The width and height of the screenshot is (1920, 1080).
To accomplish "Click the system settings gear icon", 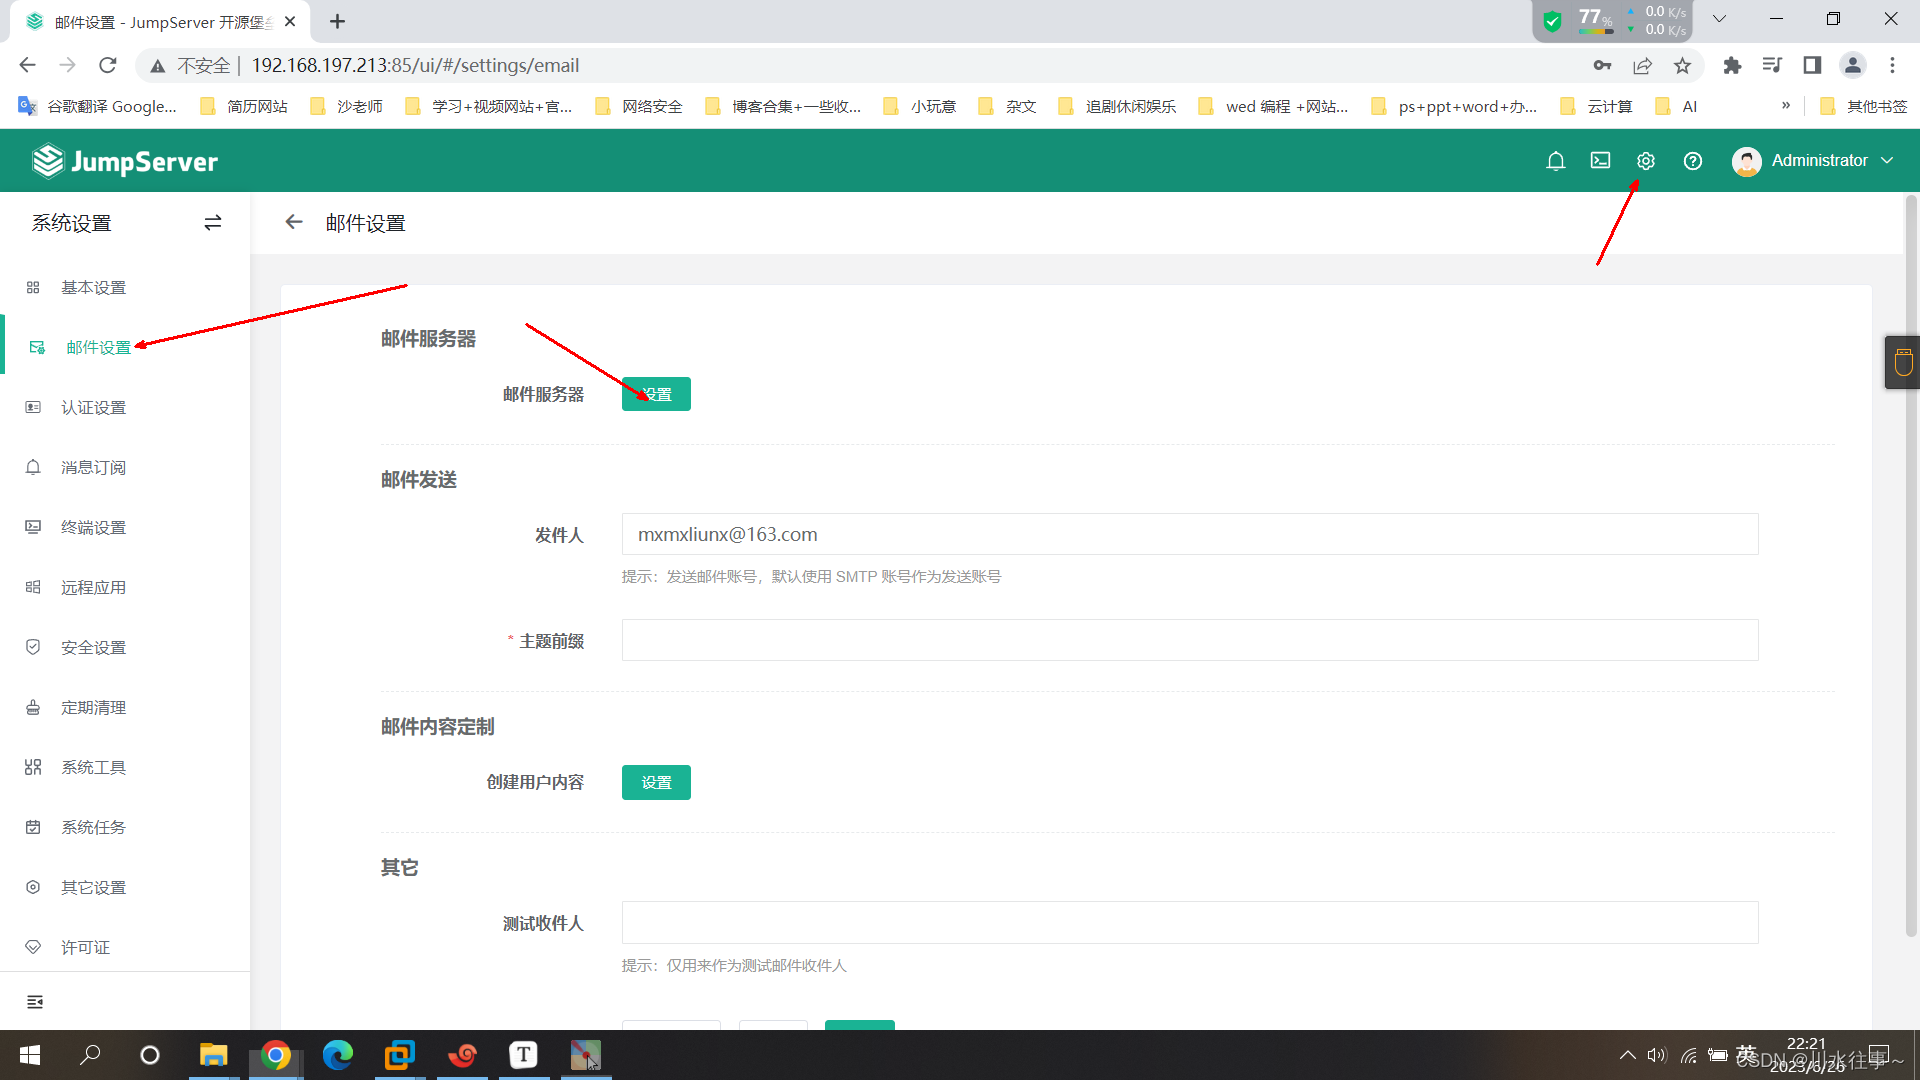I will click(1645, 161).
